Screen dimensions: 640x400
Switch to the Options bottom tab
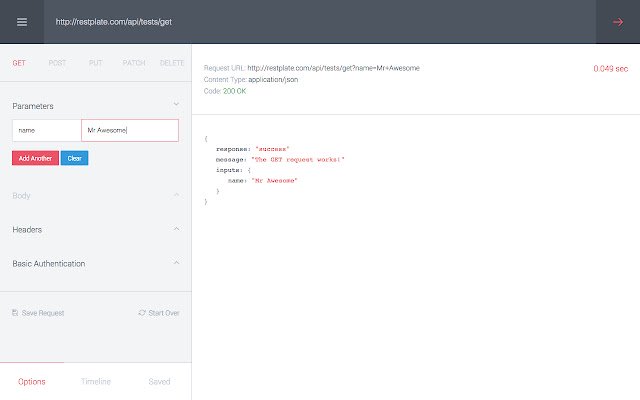coord(32,382)
